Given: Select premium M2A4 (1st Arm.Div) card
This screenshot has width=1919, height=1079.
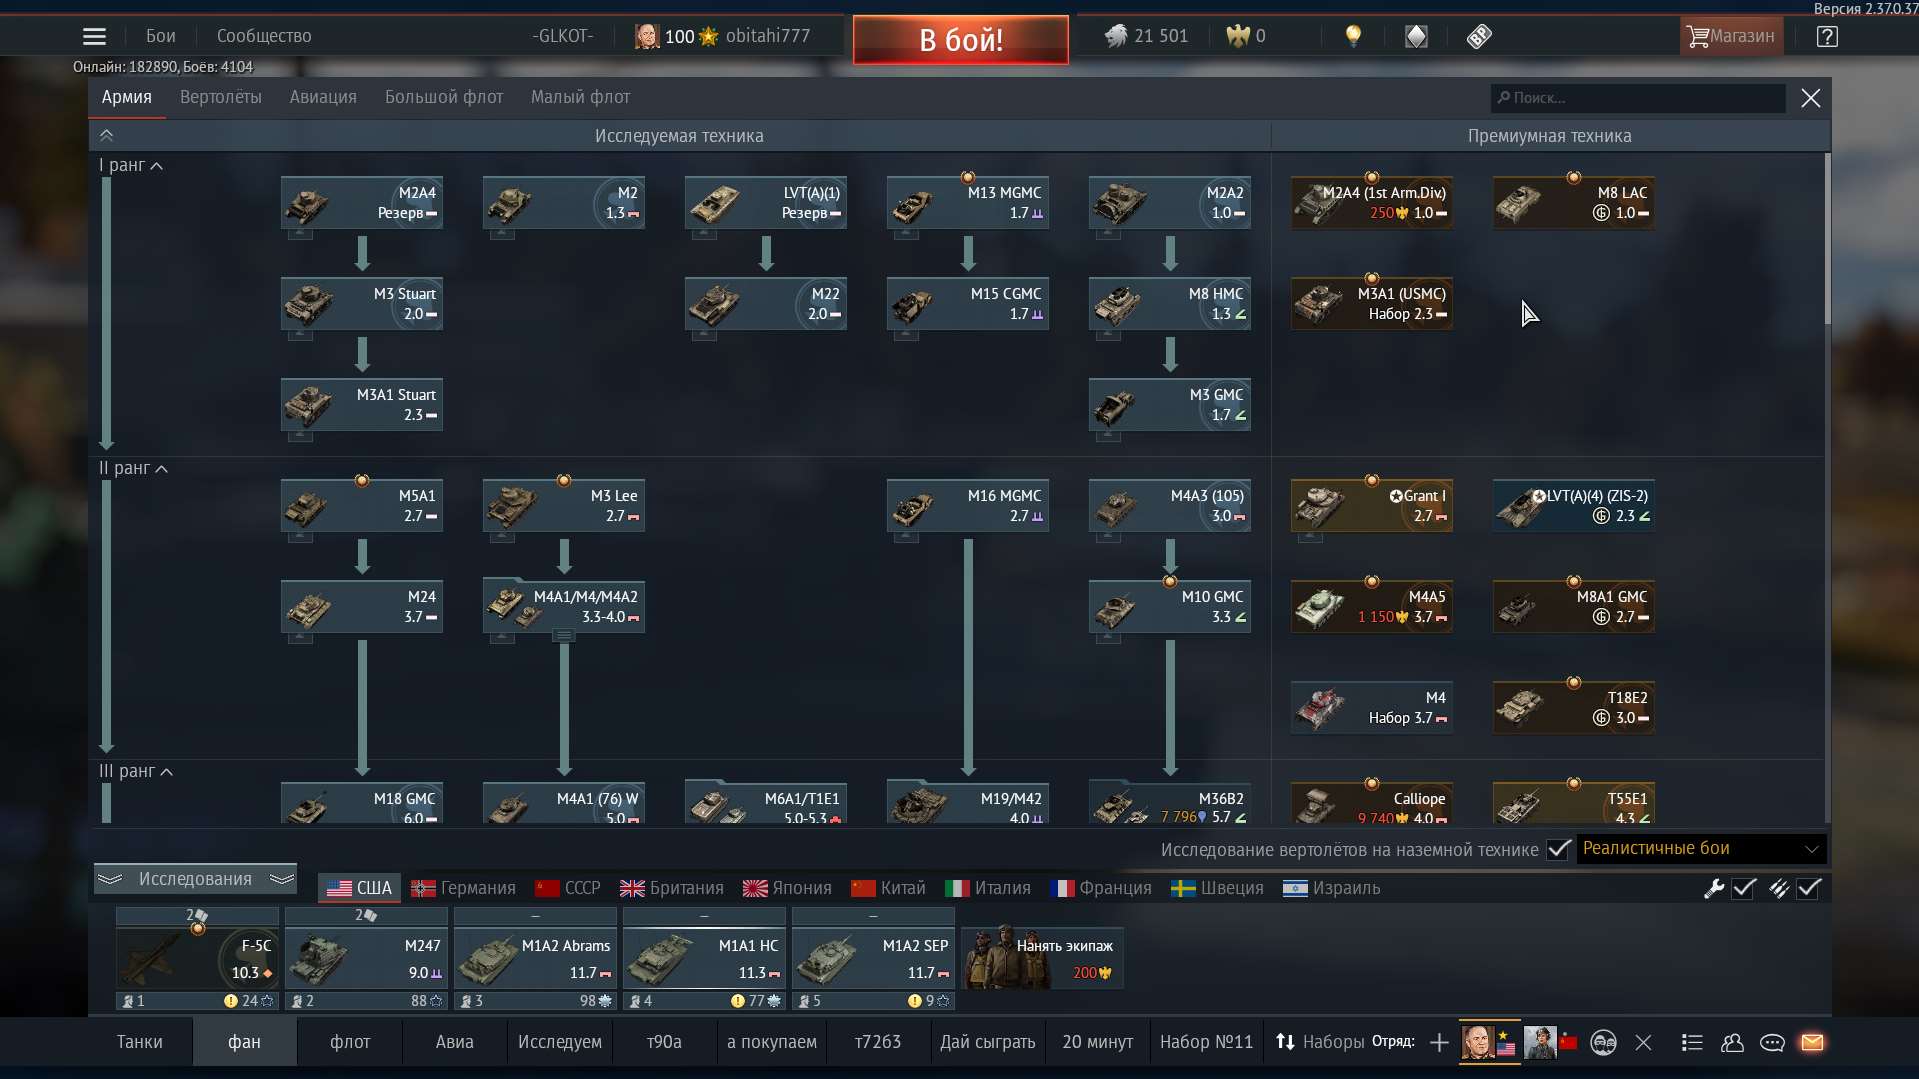Looking at the screenshot, I should point(1372,203).
